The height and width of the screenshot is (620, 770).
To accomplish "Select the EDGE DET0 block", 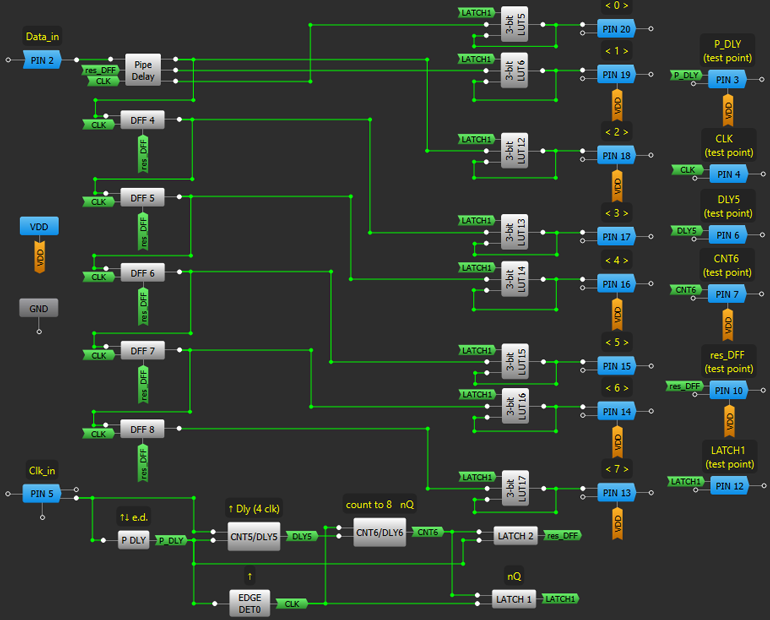I will pyautogui.click(x=249, y=603).
